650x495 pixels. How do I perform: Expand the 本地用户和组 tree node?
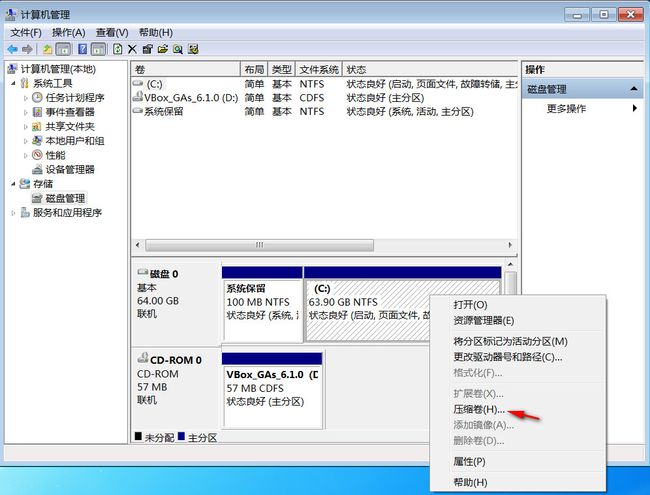25,141
